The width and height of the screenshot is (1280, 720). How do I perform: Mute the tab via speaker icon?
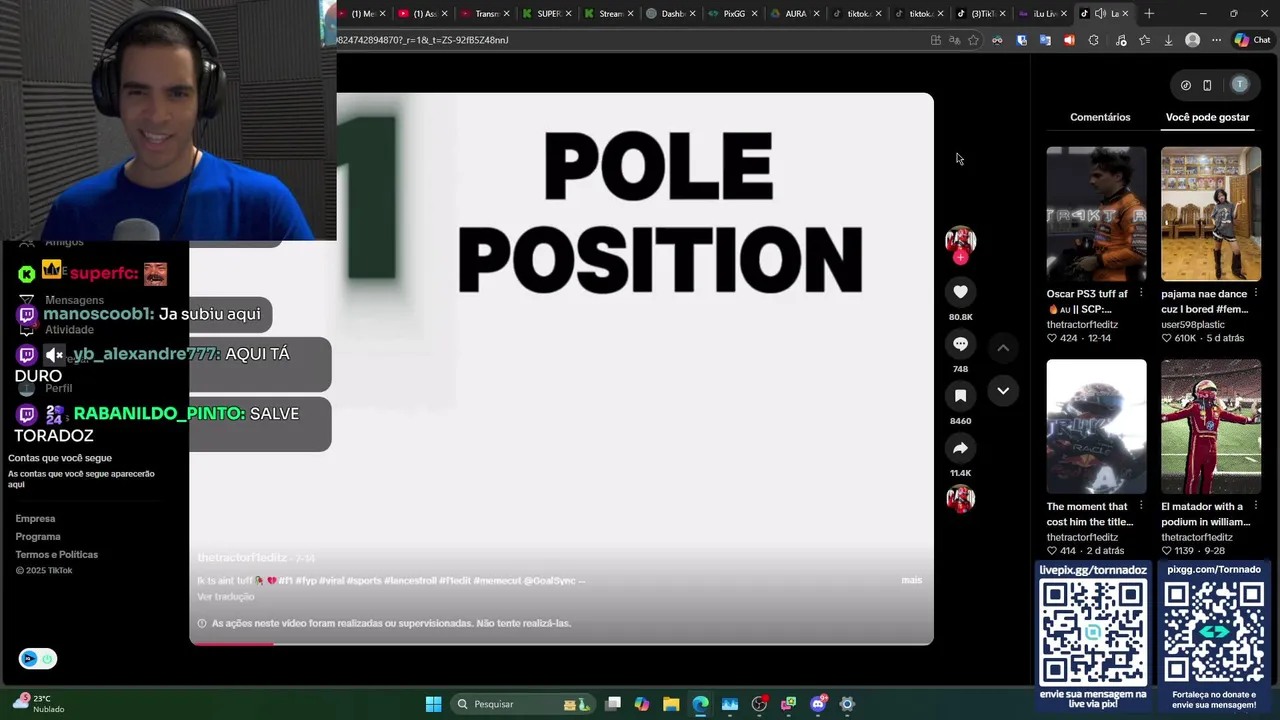click(1100, 14)
